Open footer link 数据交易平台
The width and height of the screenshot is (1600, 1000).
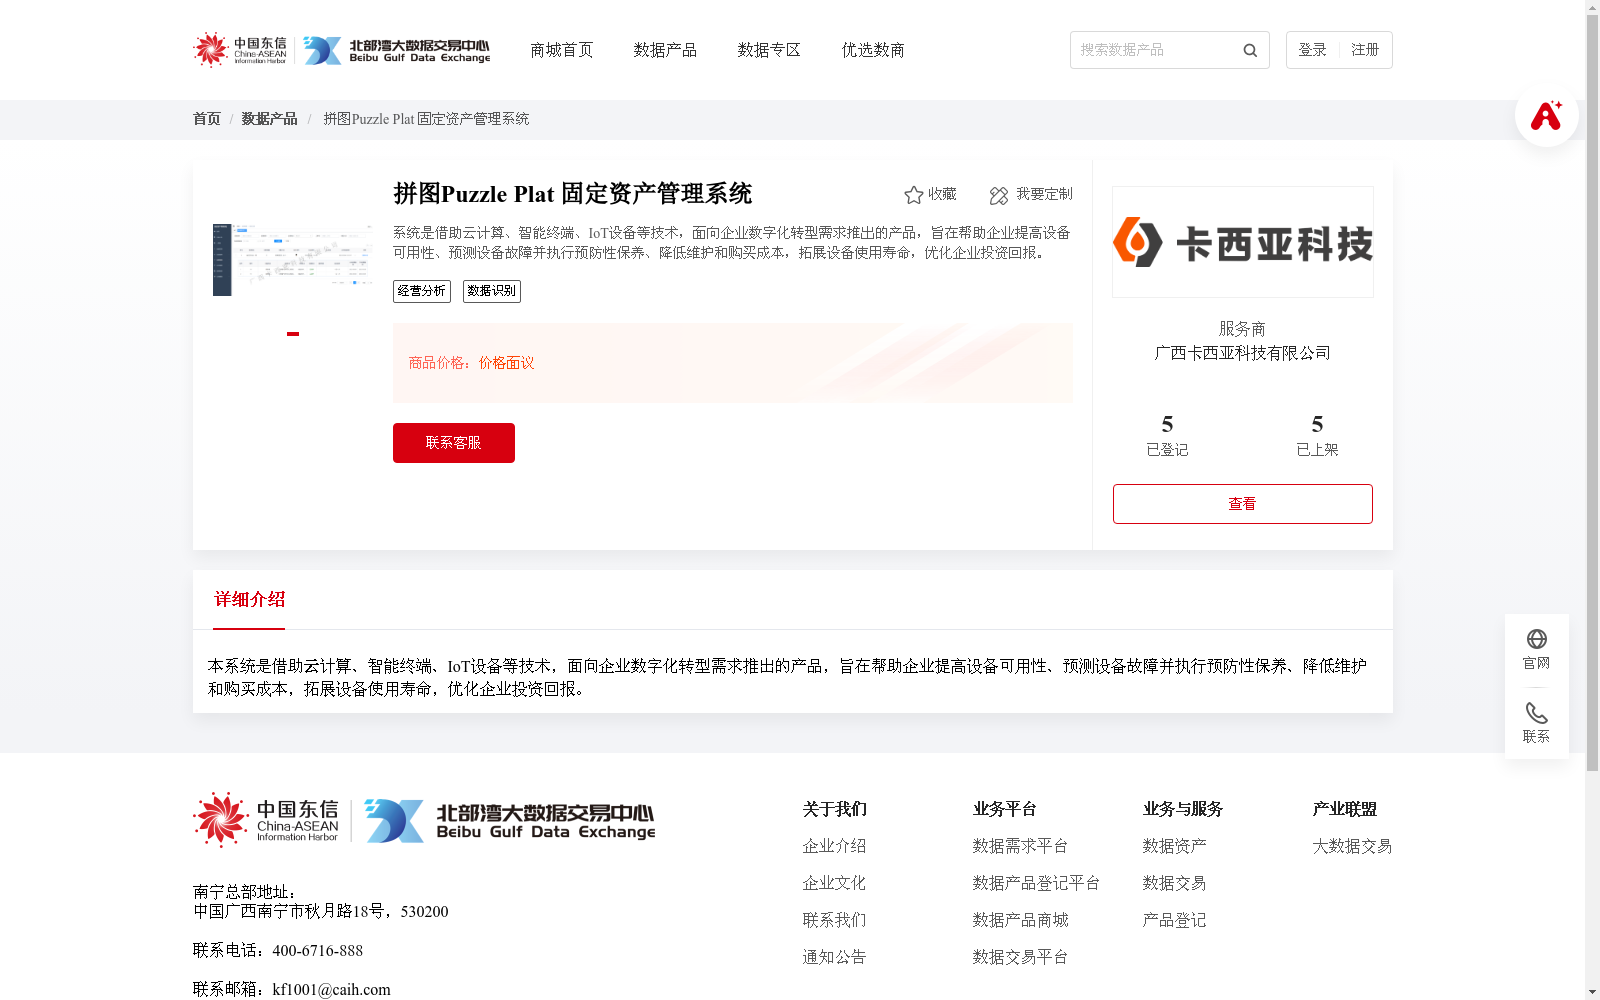(1020, 957)
